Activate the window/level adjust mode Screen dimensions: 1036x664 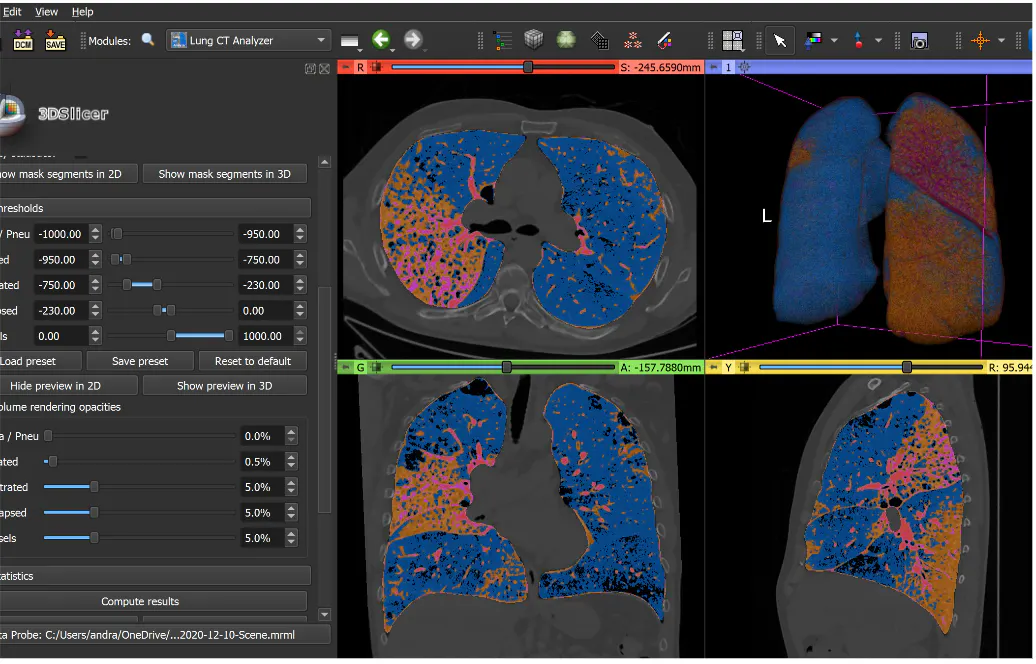[813, 40]
